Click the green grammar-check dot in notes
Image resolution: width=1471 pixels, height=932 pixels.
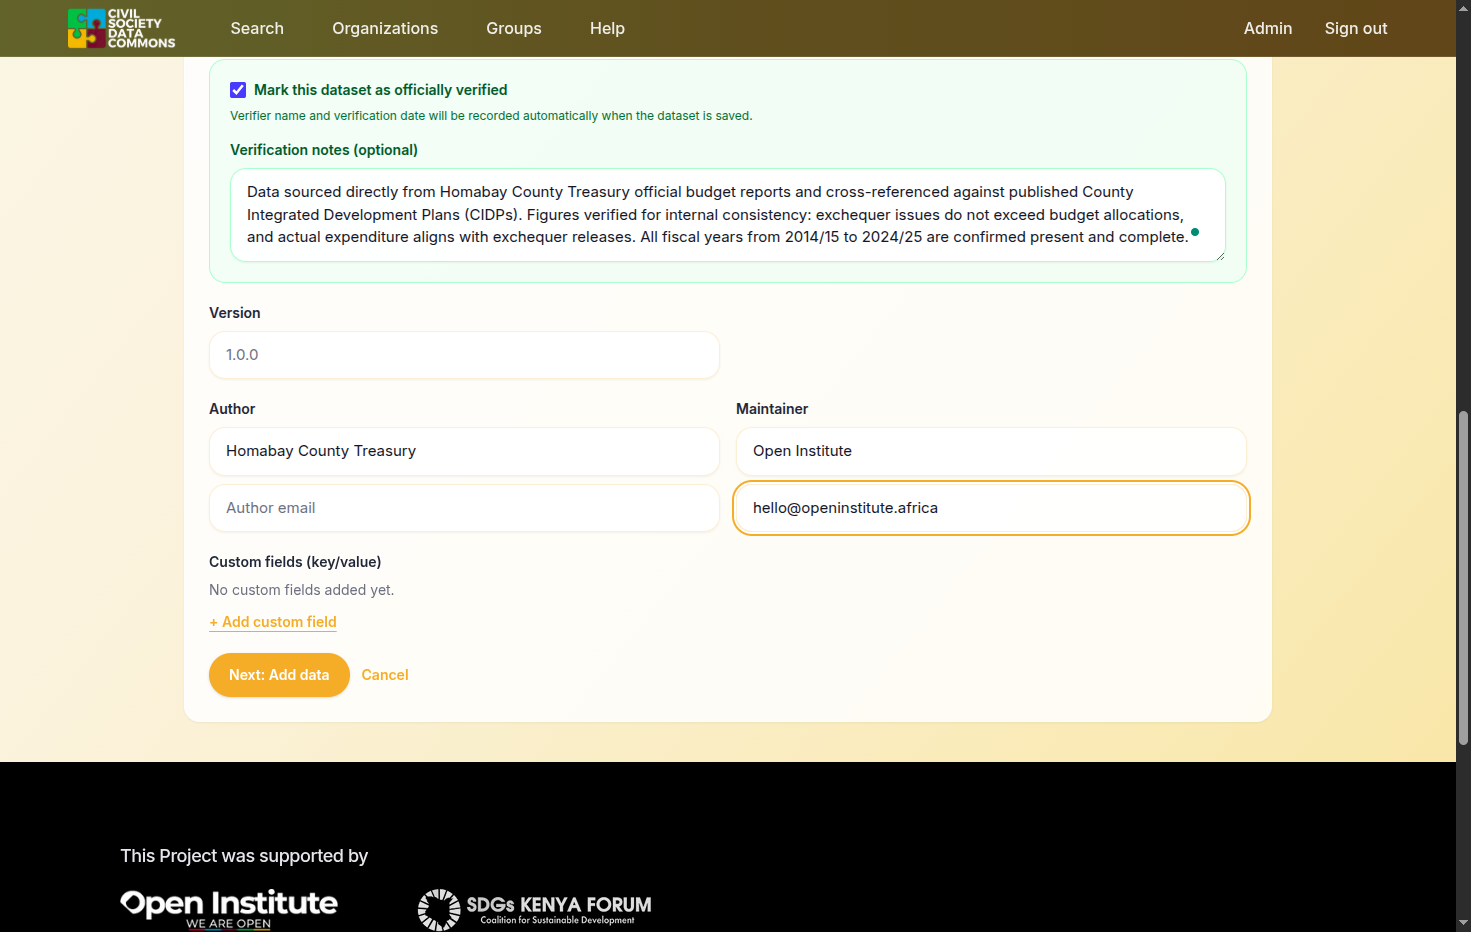point(1195,232)
